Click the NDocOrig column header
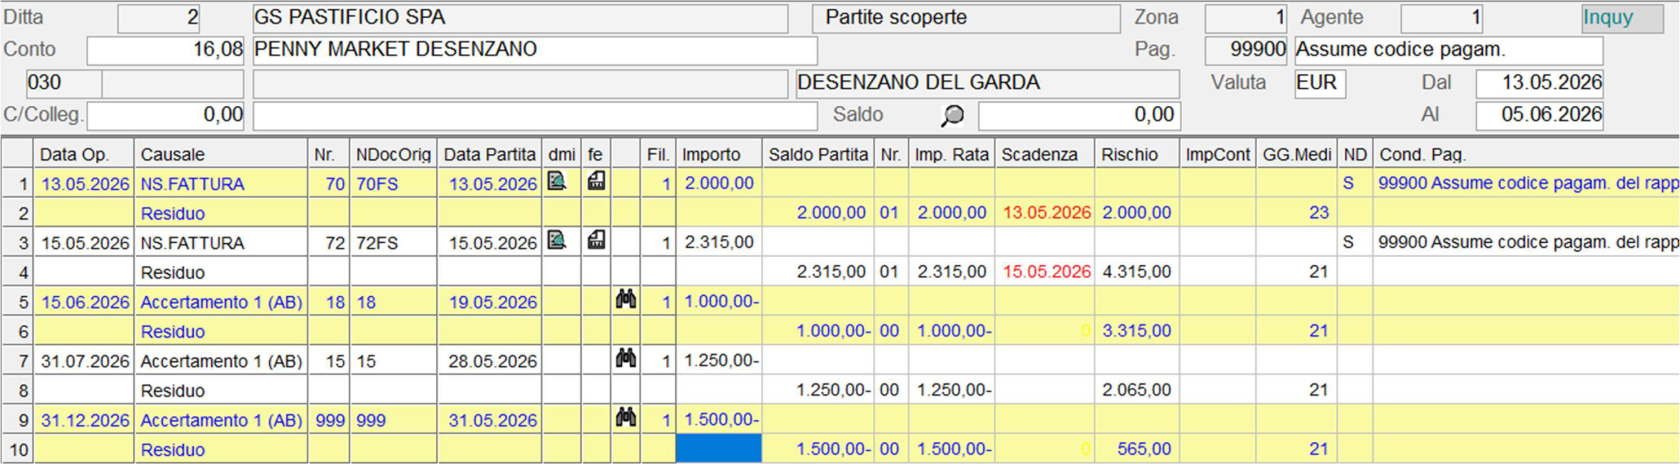 [x=394, y=154]
